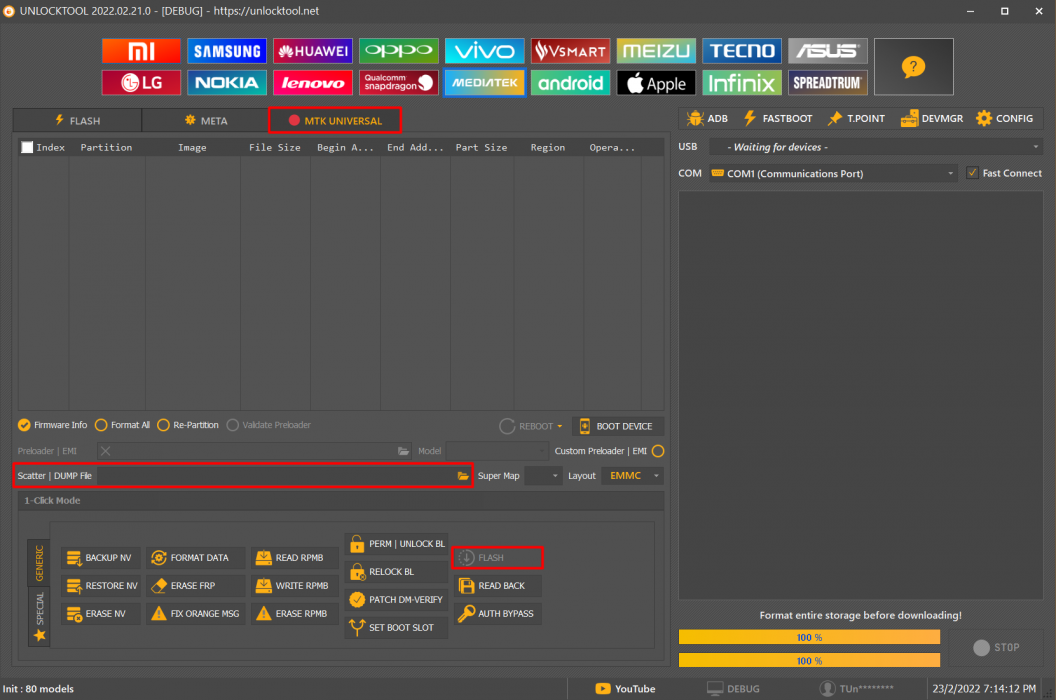This screenshot has height=700, width=1056.
Task: Select the Apple brand logo
Action: point(656,83)
